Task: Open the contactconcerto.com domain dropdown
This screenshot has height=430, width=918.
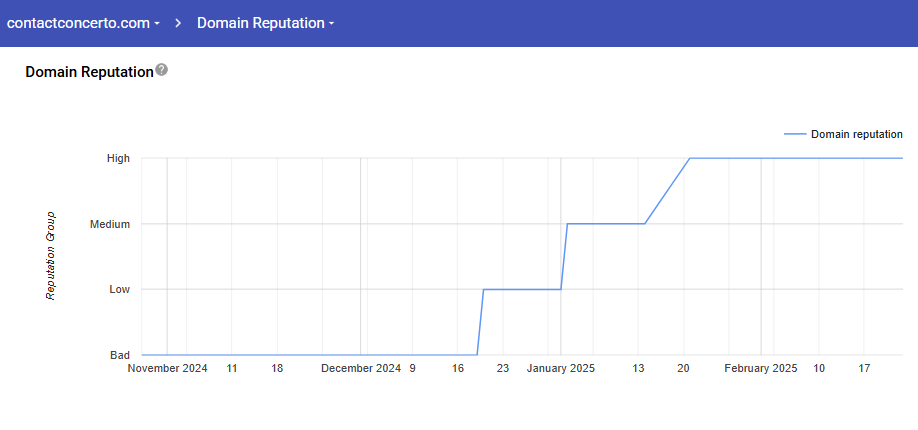Action: tap(84, 23)
